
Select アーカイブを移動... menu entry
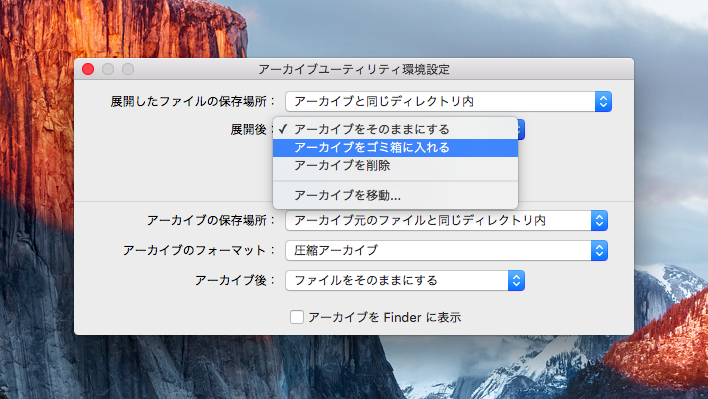click(395, 195)
